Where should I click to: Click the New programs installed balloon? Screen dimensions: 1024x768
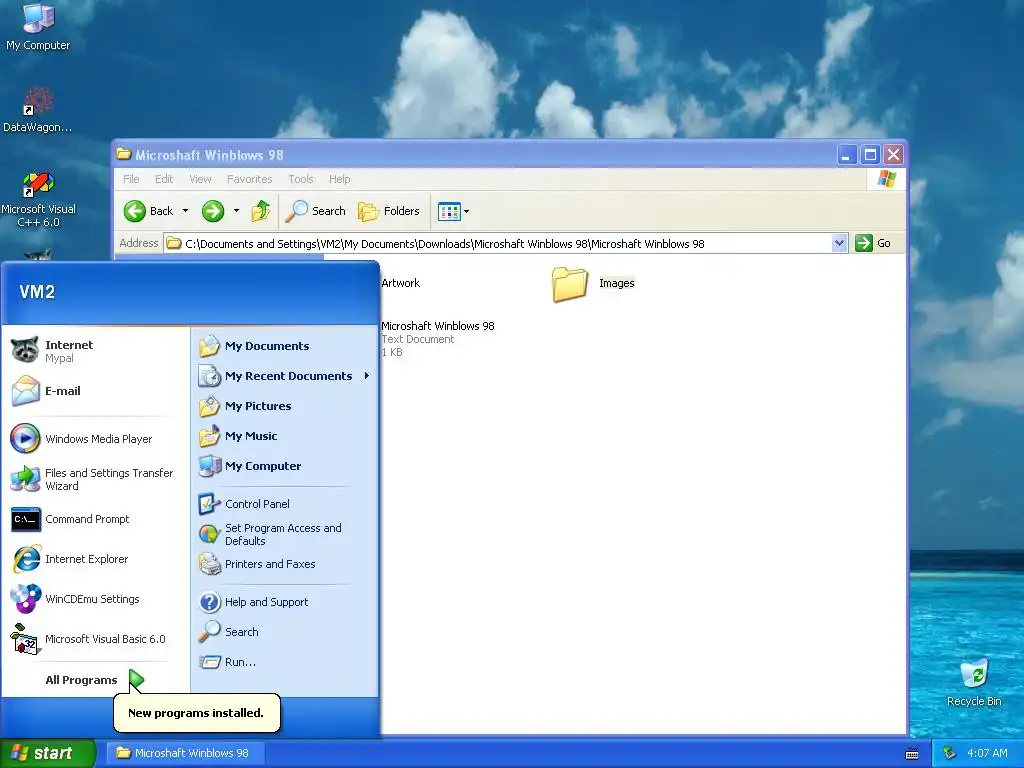(197, 712)
